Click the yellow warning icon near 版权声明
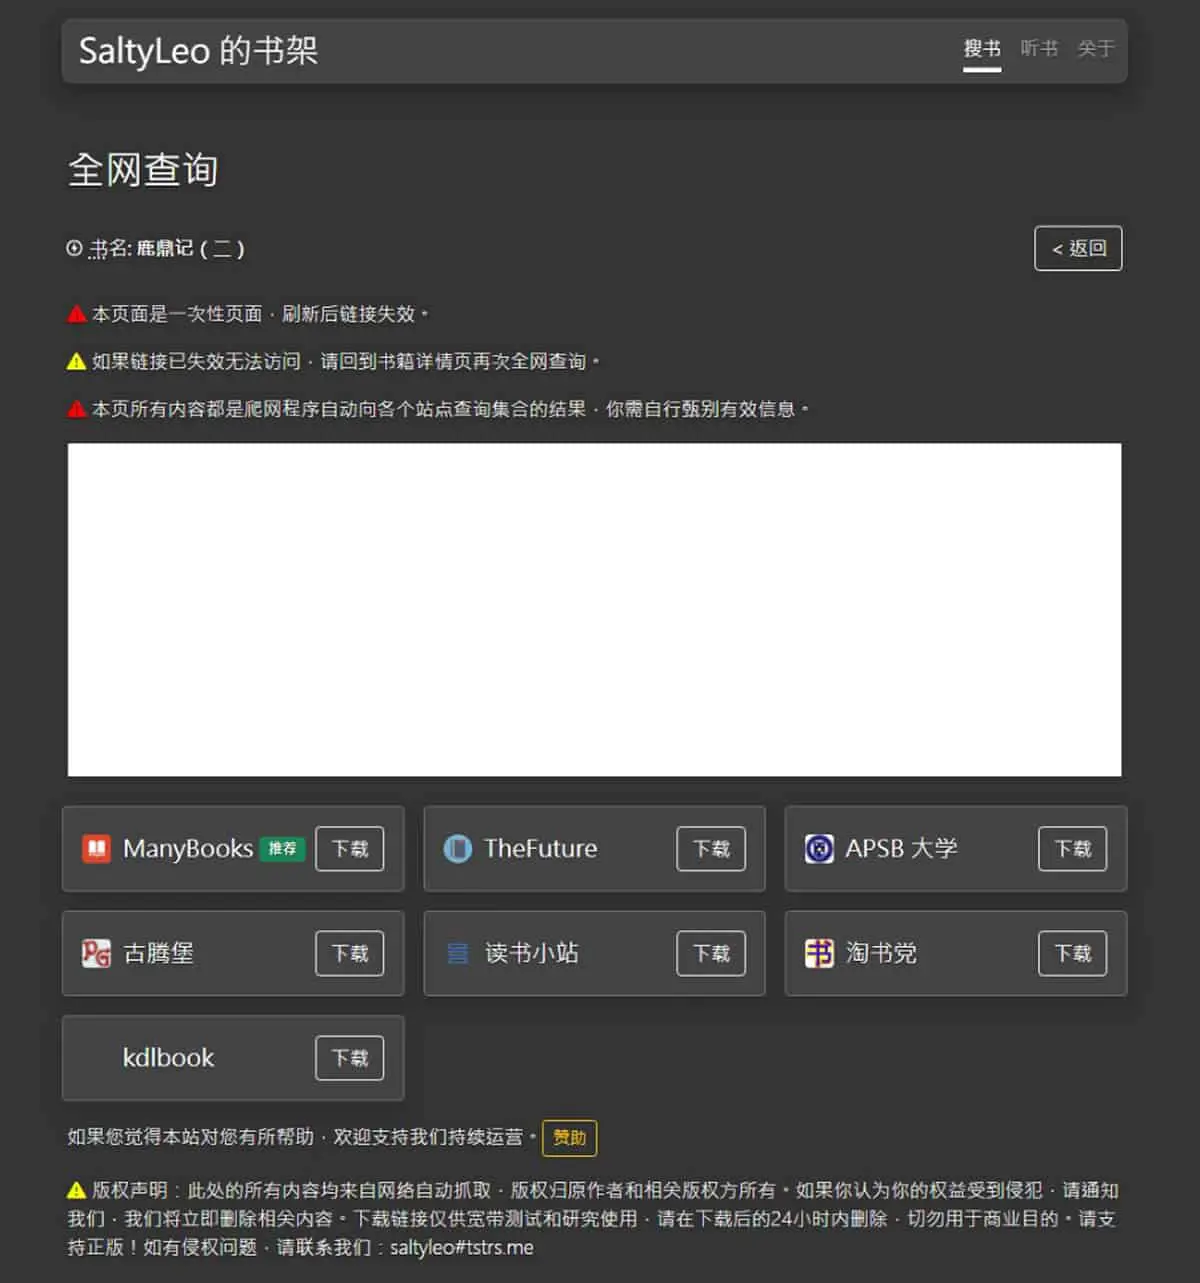 pyautogui.click(x=76, y=1190)
